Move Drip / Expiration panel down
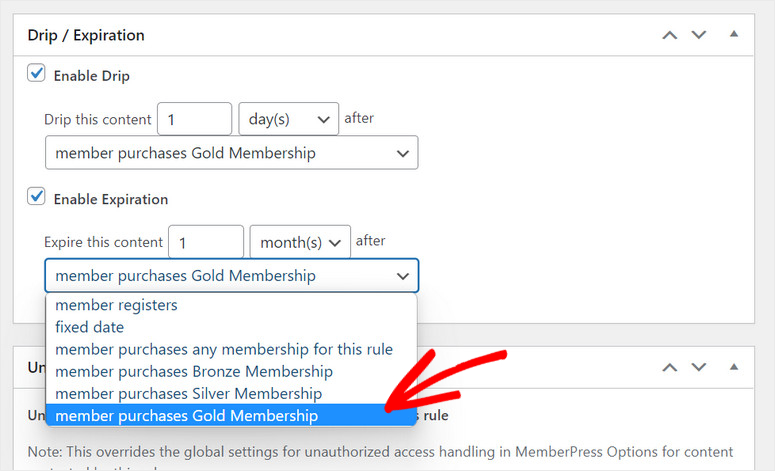The width and height of the screenshot is (775, 471). point(698,35)
